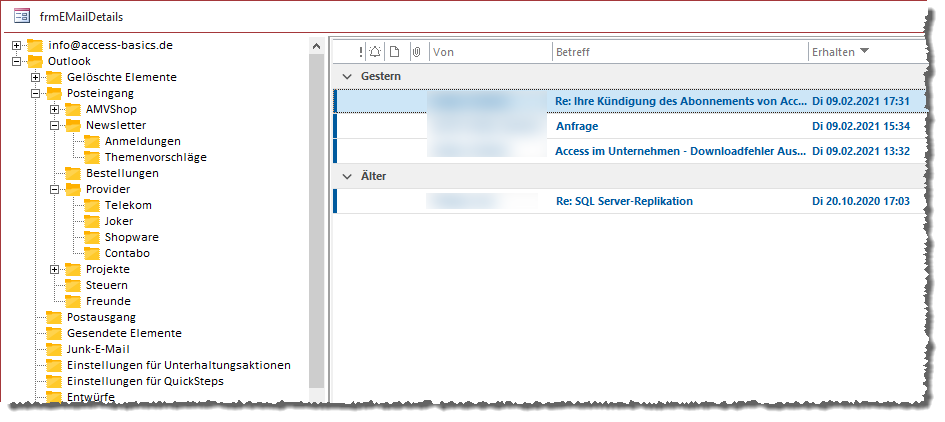Select the Joker folder

pyautogui.click(x=119, y=221)
